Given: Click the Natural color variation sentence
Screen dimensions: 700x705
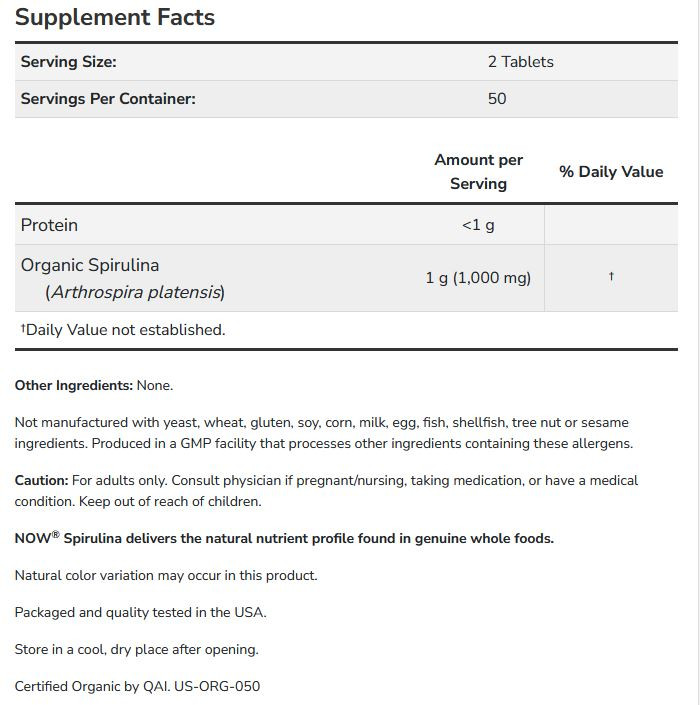Looking at the screenshot, I should pos(166,575).
